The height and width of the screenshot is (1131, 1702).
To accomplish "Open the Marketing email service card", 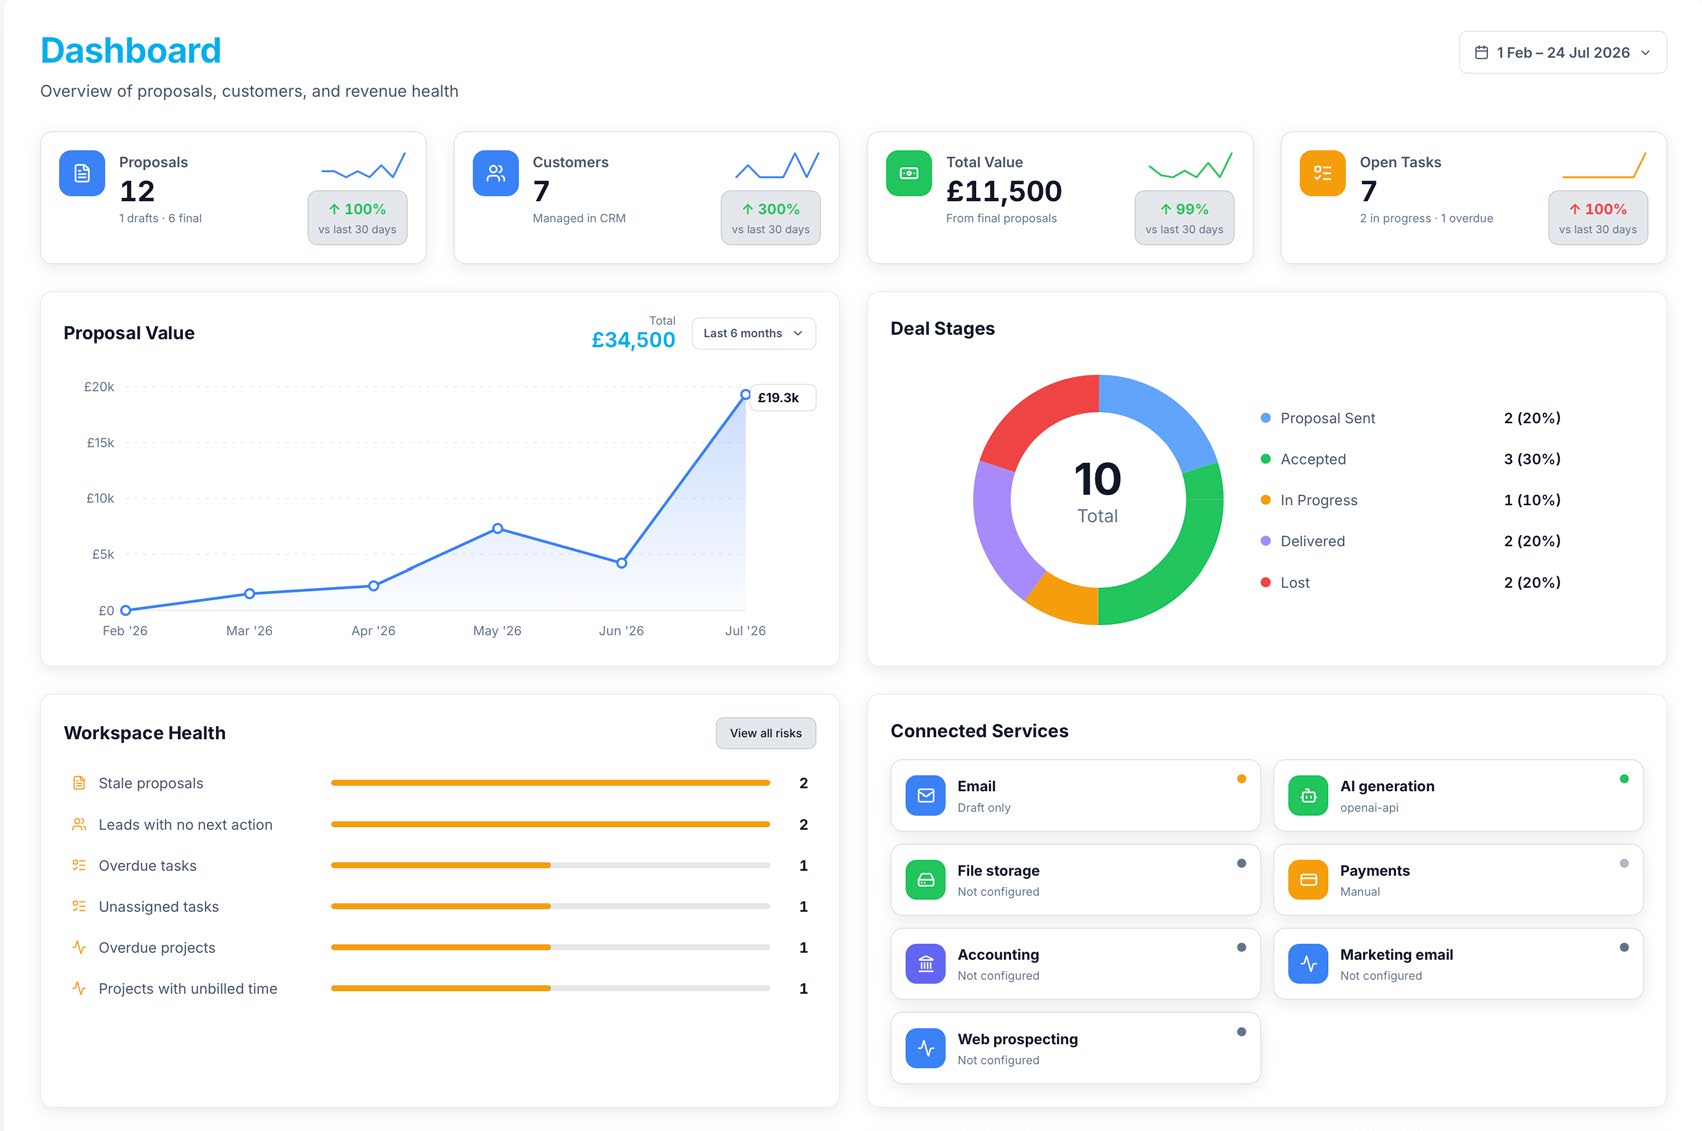I will pos(1457,963).
